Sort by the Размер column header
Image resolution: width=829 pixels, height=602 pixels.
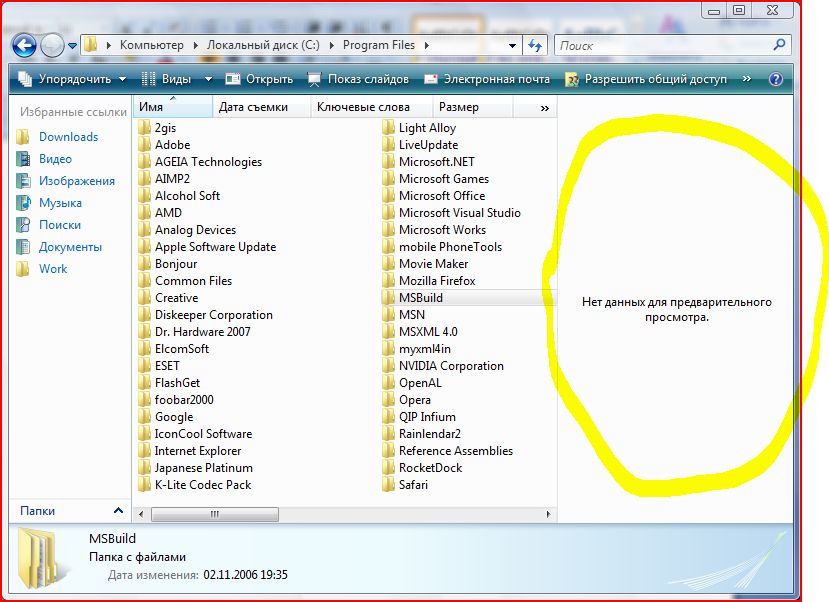458,107
